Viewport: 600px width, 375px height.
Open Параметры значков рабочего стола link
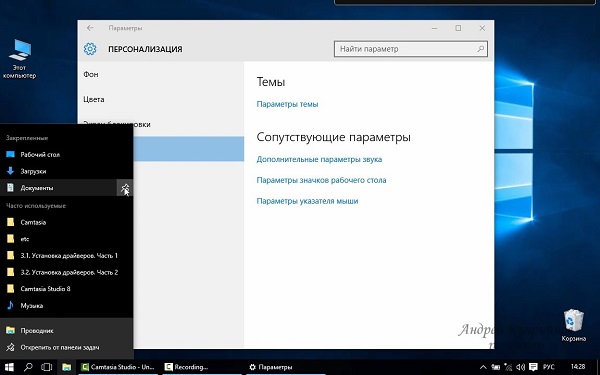321,180
